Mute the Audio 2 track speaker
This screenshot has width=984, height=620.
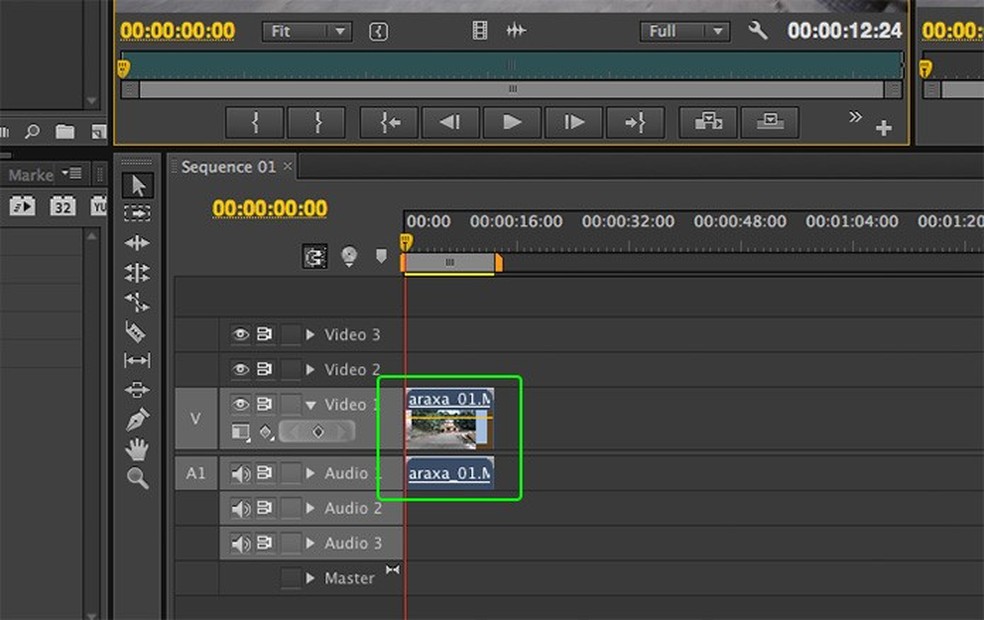click(240, 509)
